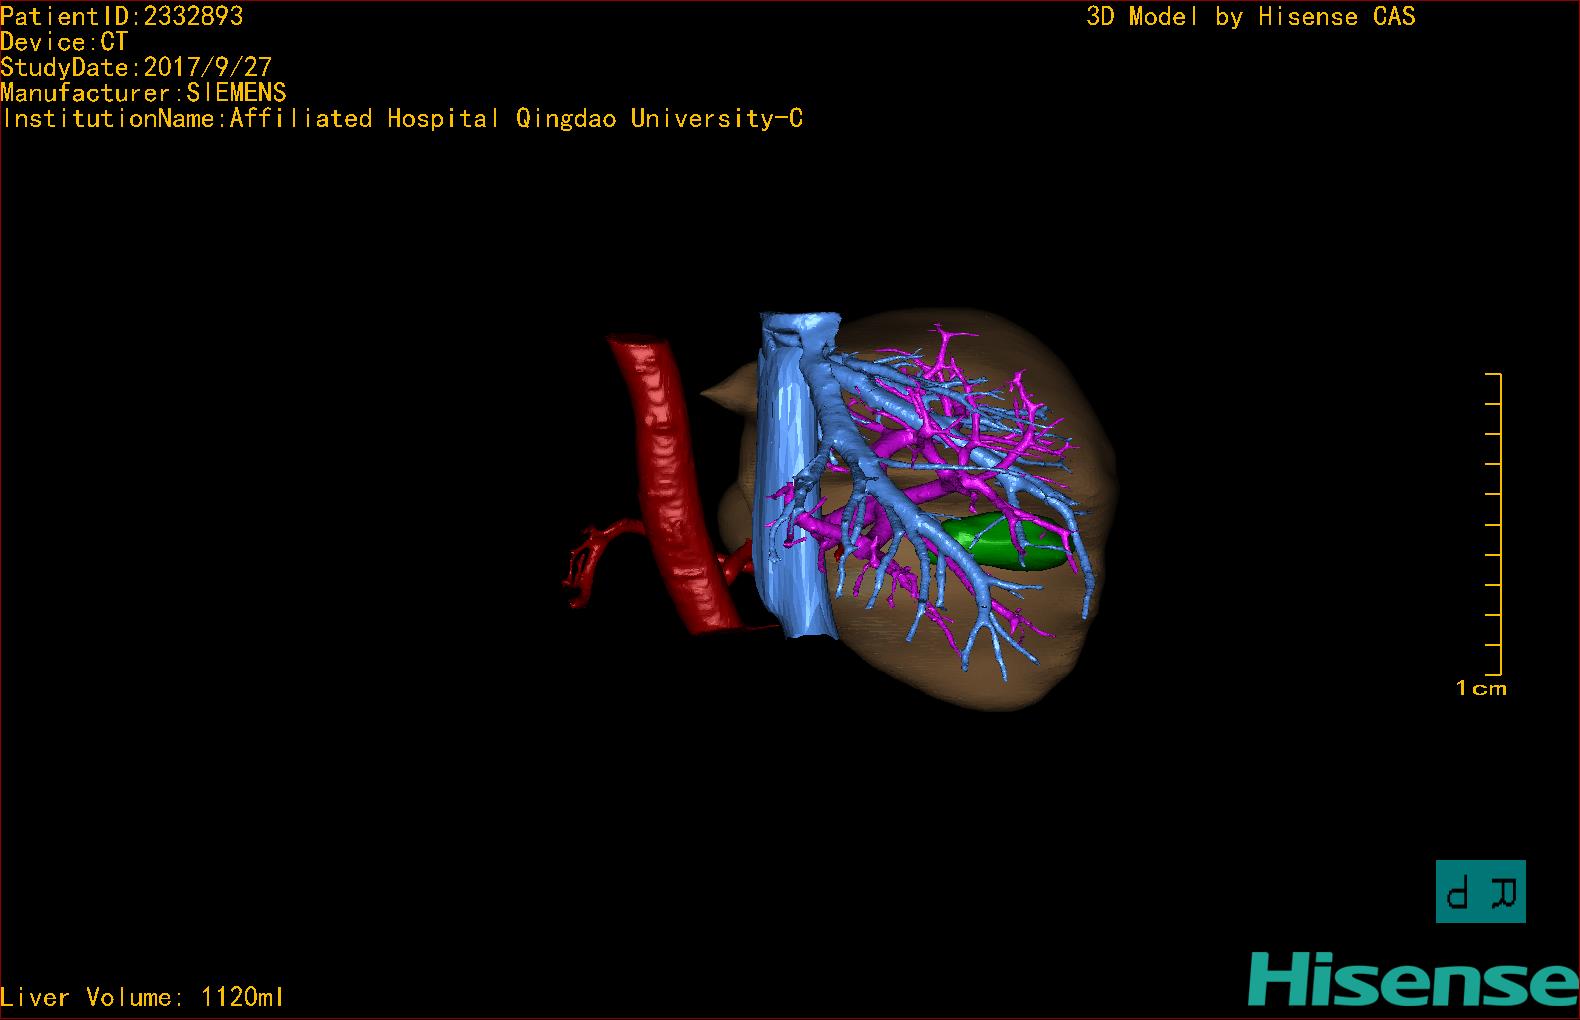Click the vertical scale ruler
The height and width of the screenshot is (1020, 1580).
[x=1493, y=524]
